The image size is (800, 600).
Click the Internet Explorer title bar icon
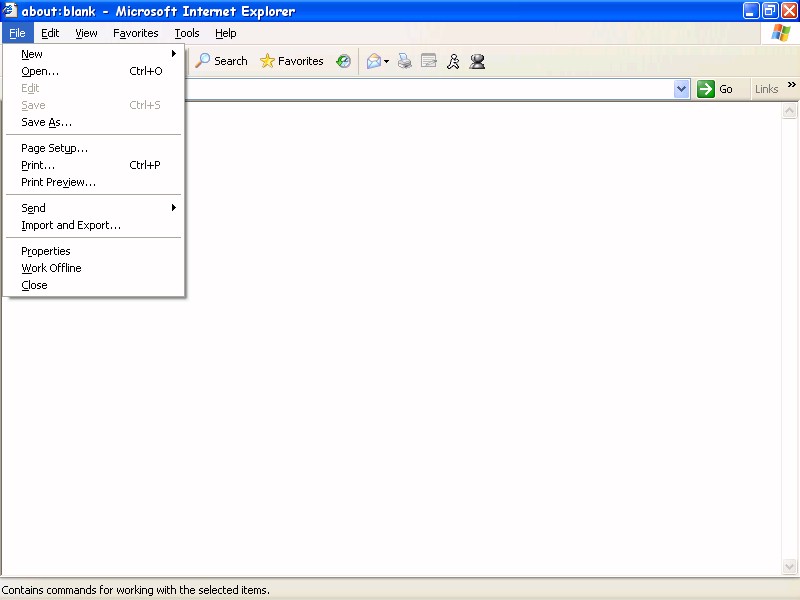tap(10, 10)
